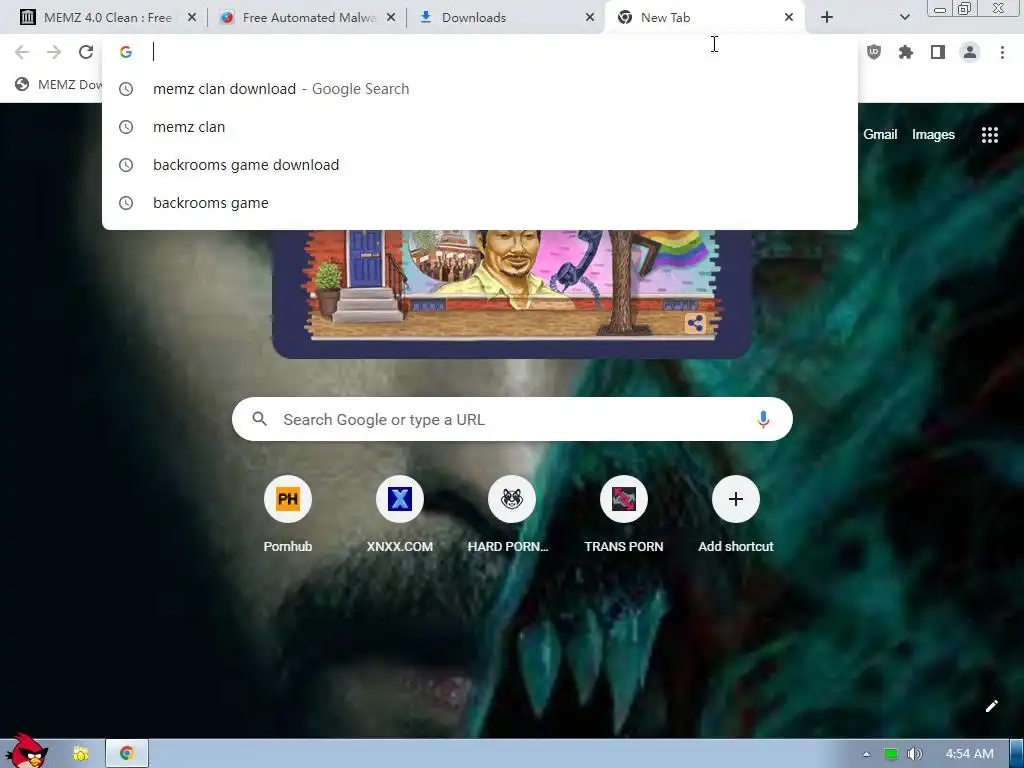Open a new browser tab with plus button
Image resolution: width=1024 pixels, height=768 pixels.
click(827, 18)
